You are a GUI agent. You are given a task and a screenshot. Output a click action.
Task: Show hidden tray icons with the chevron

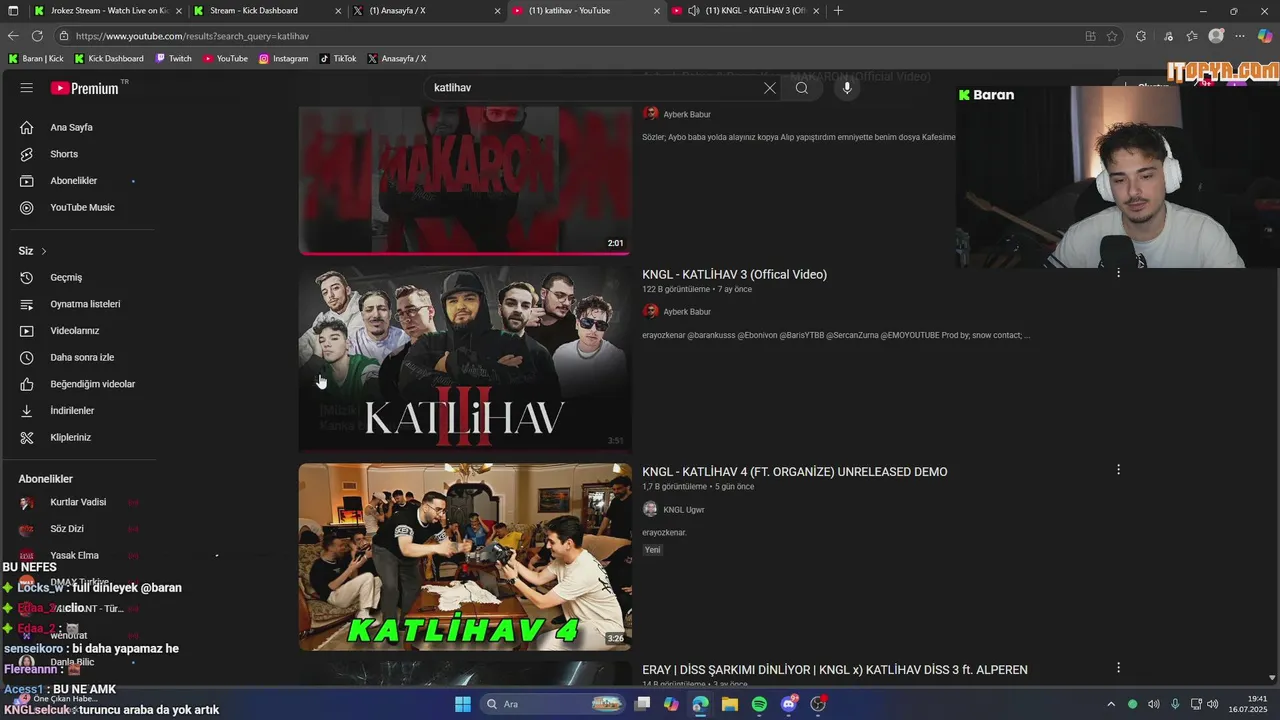[1110, 704]
